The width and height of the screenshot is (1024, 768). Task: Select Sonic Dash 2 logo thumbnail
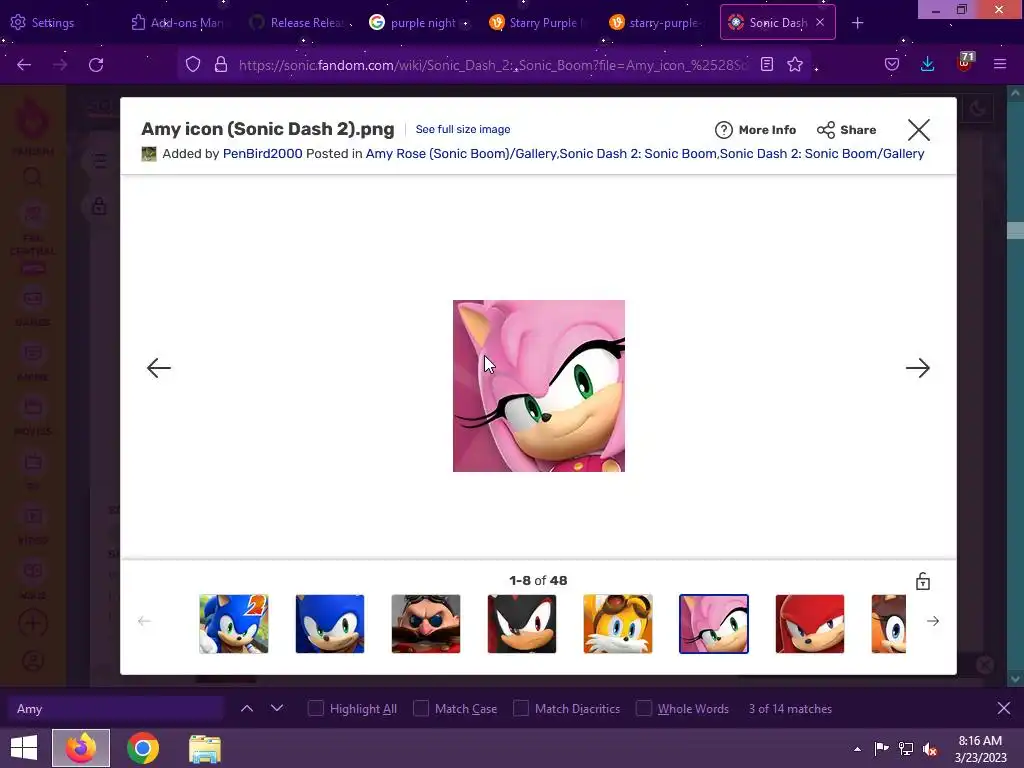point(234,624)
